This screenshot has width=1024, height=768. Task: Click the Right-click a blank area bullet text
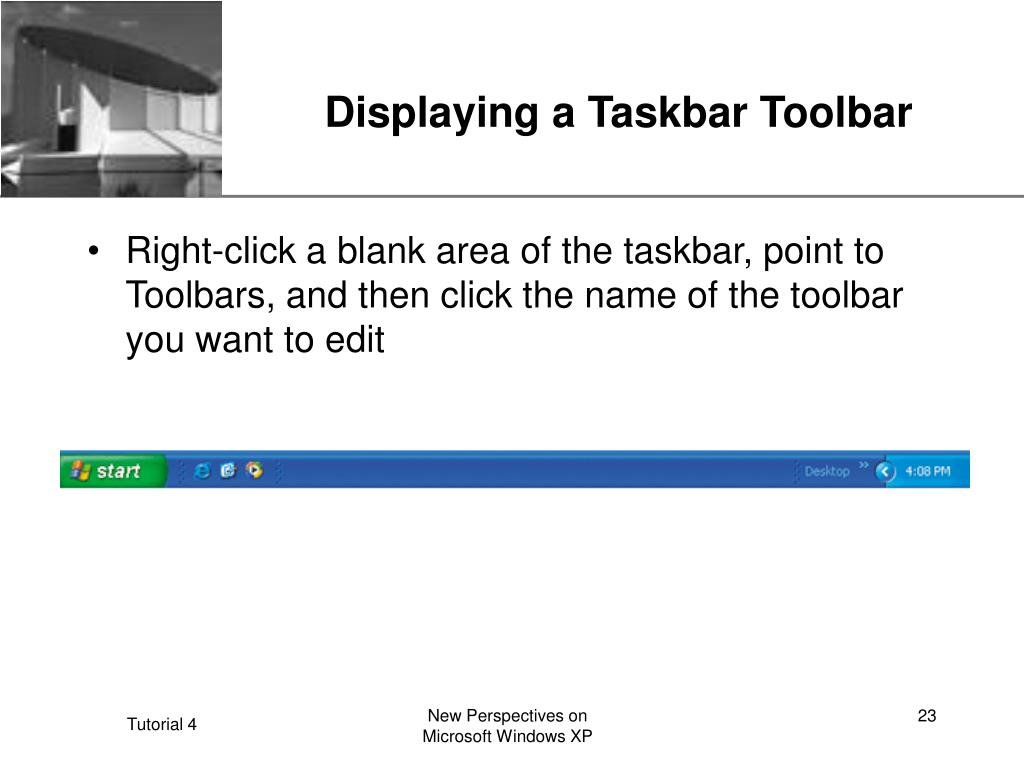pos(514,295)
